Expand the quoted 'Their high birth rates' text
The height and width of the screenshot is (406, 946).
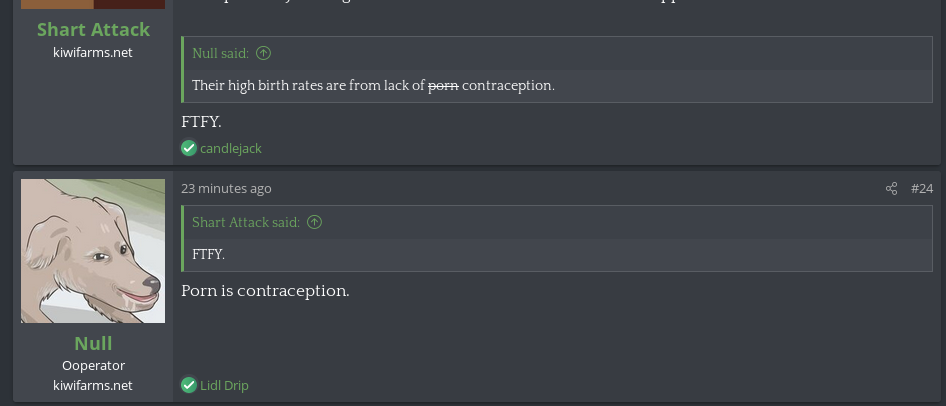point(373,86)
